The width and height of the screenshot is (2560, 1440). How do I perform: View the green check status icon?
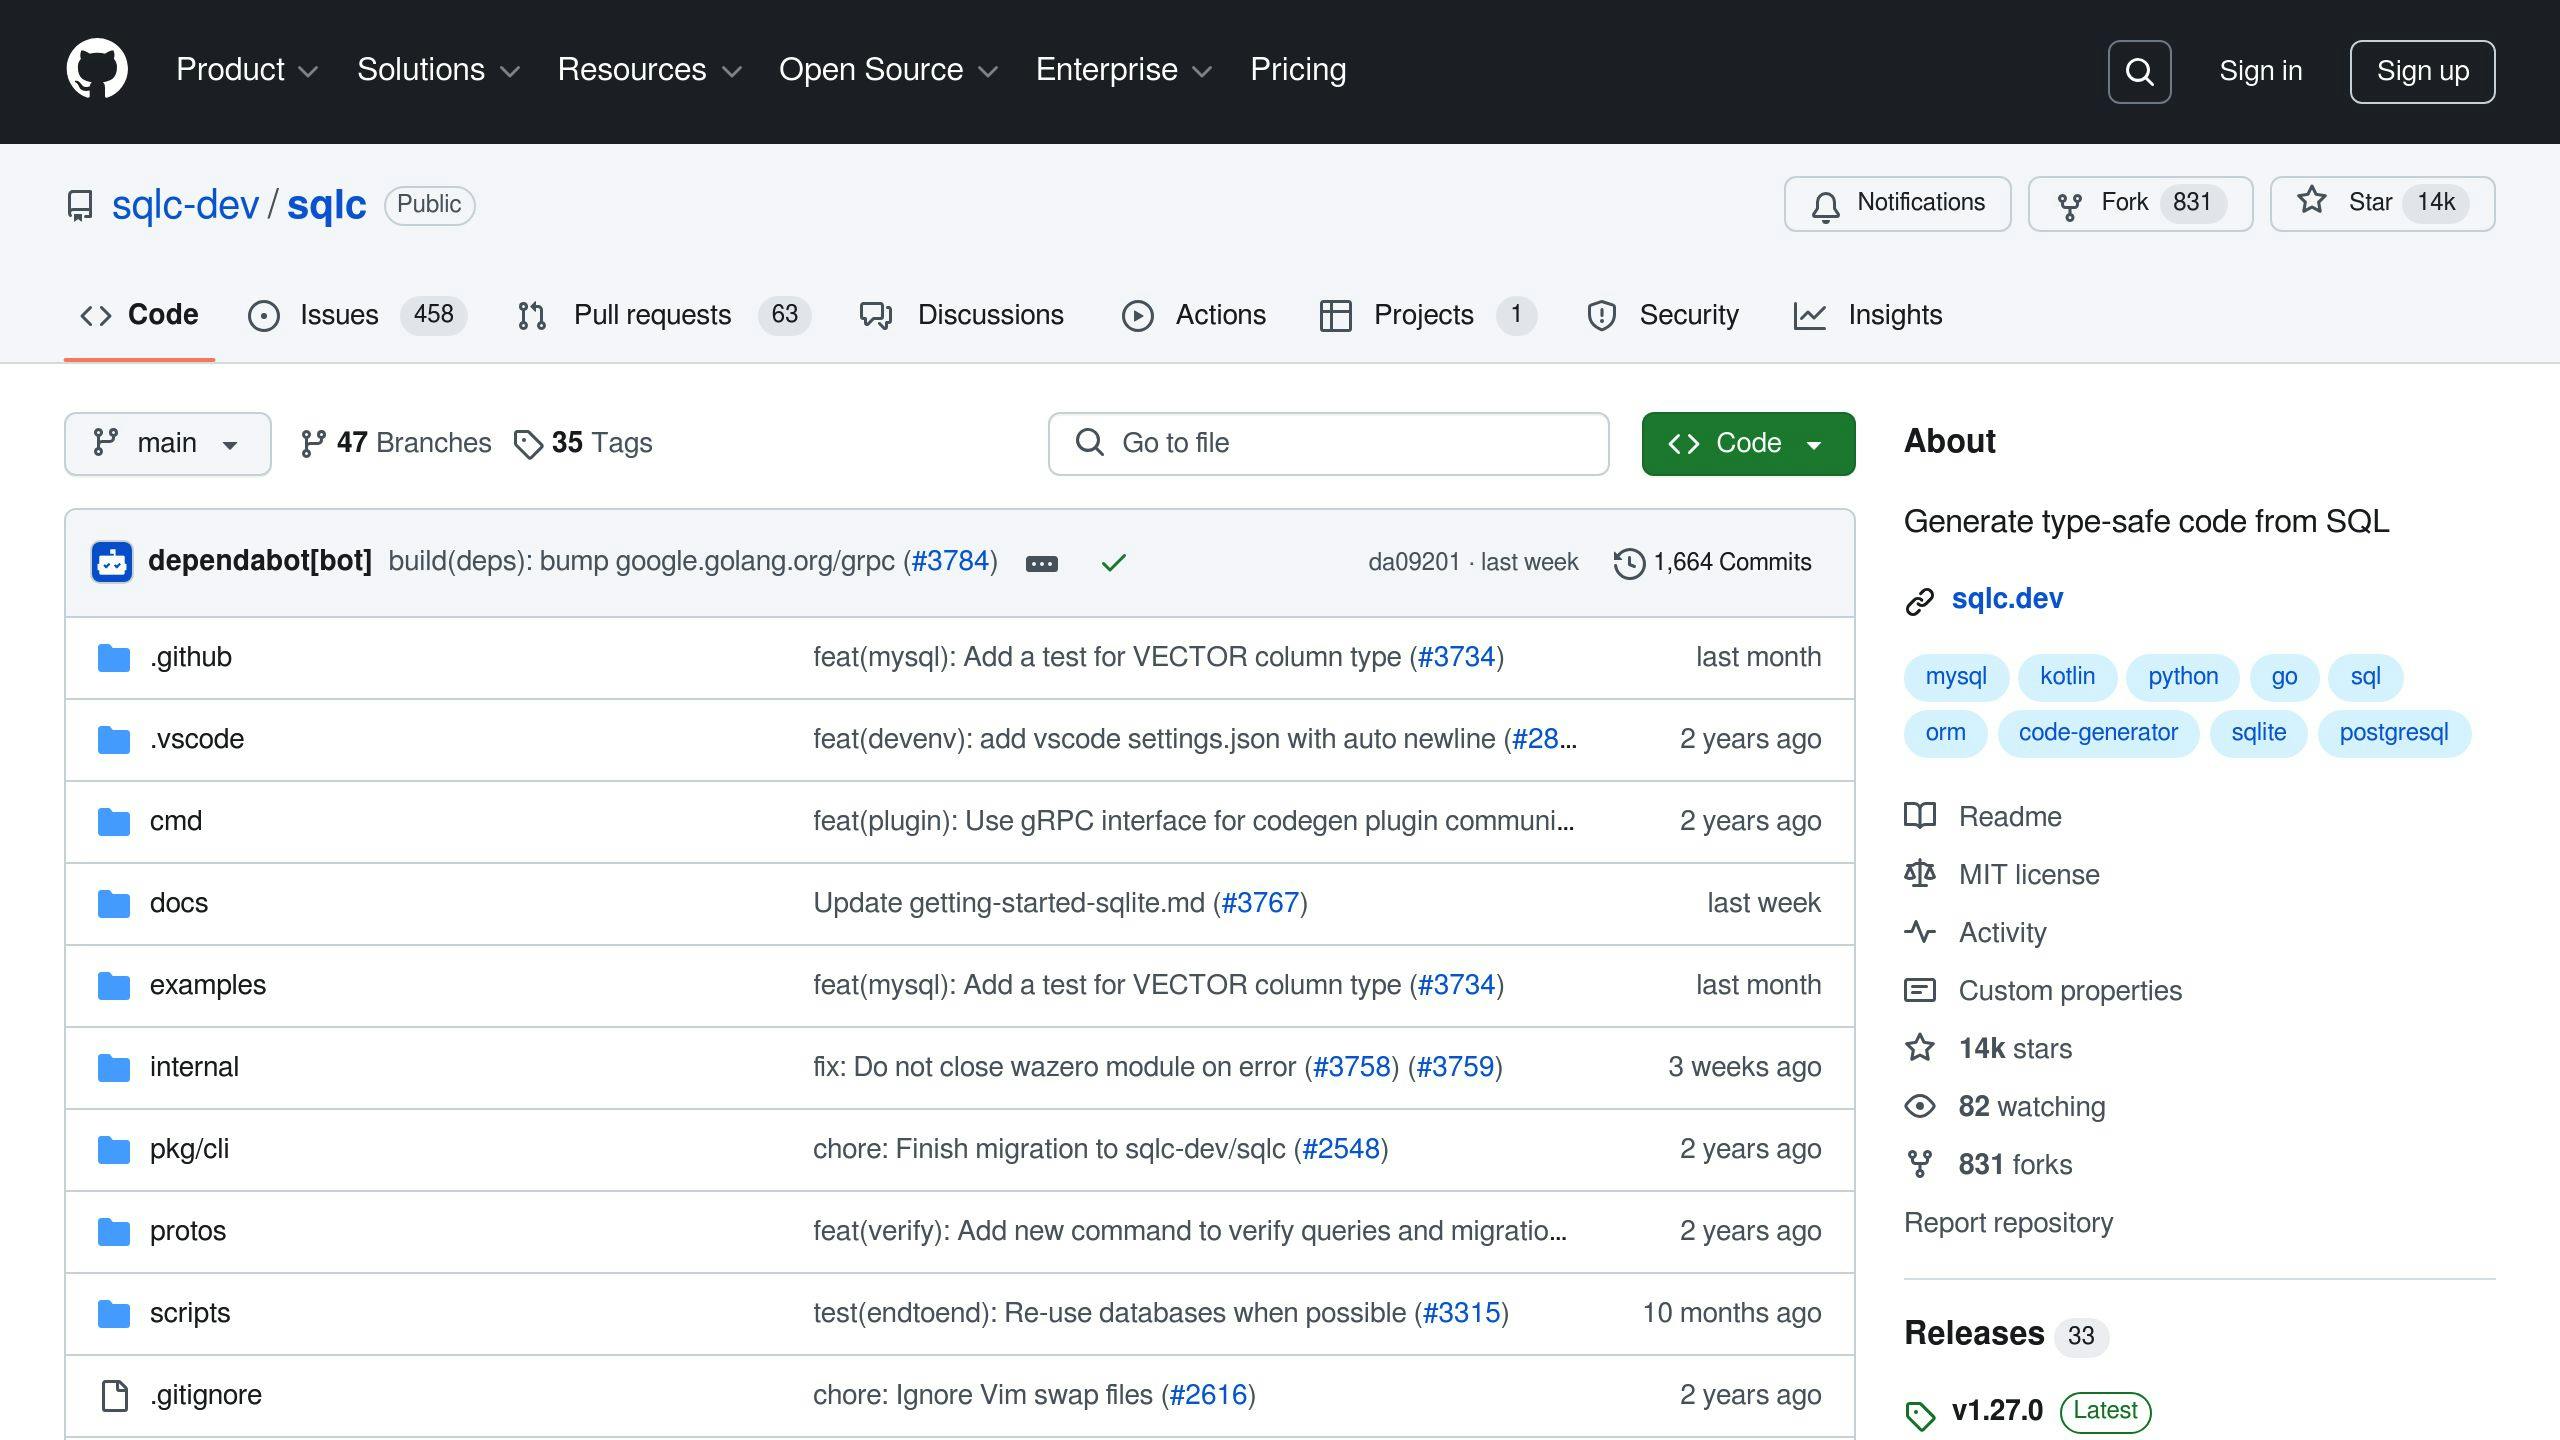[1113, 563]
